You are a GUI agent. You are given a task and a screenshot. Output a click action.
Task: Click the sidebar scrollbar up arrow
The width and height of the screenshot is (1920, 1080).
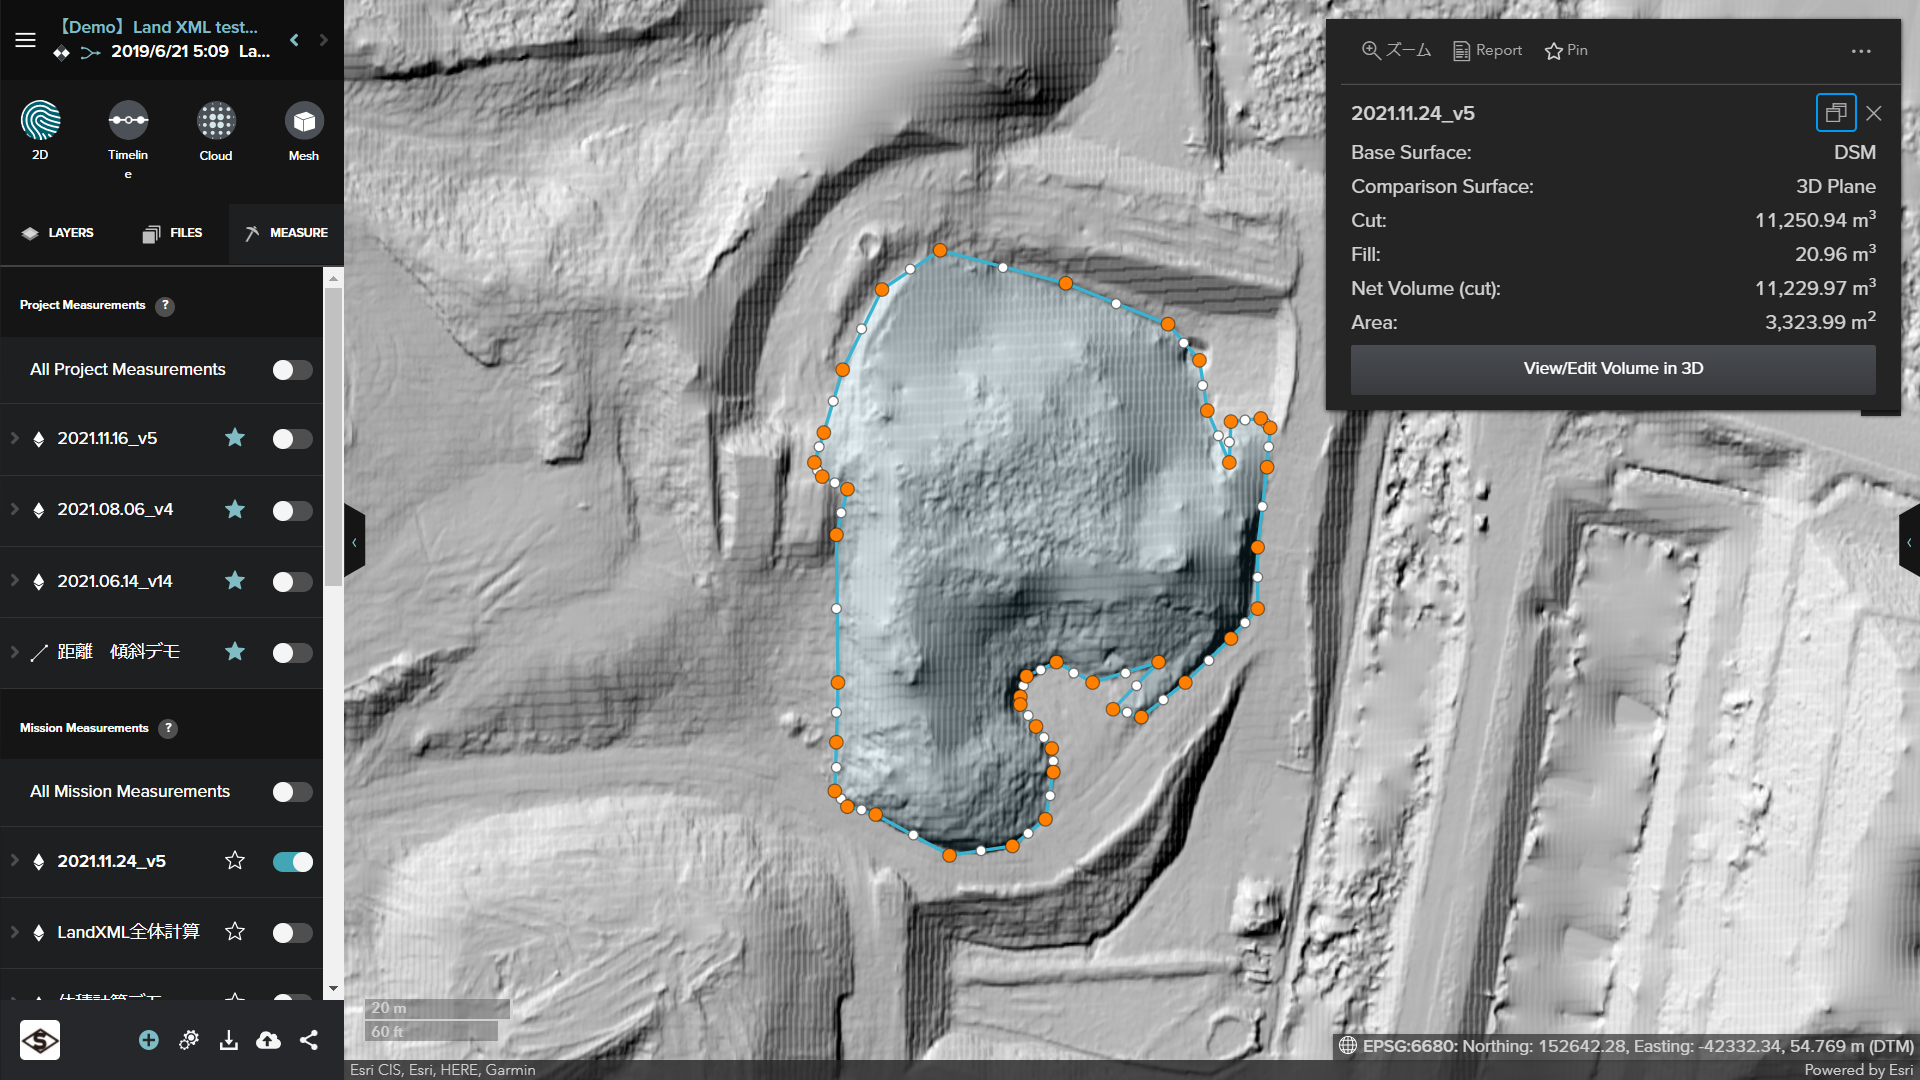333,278
